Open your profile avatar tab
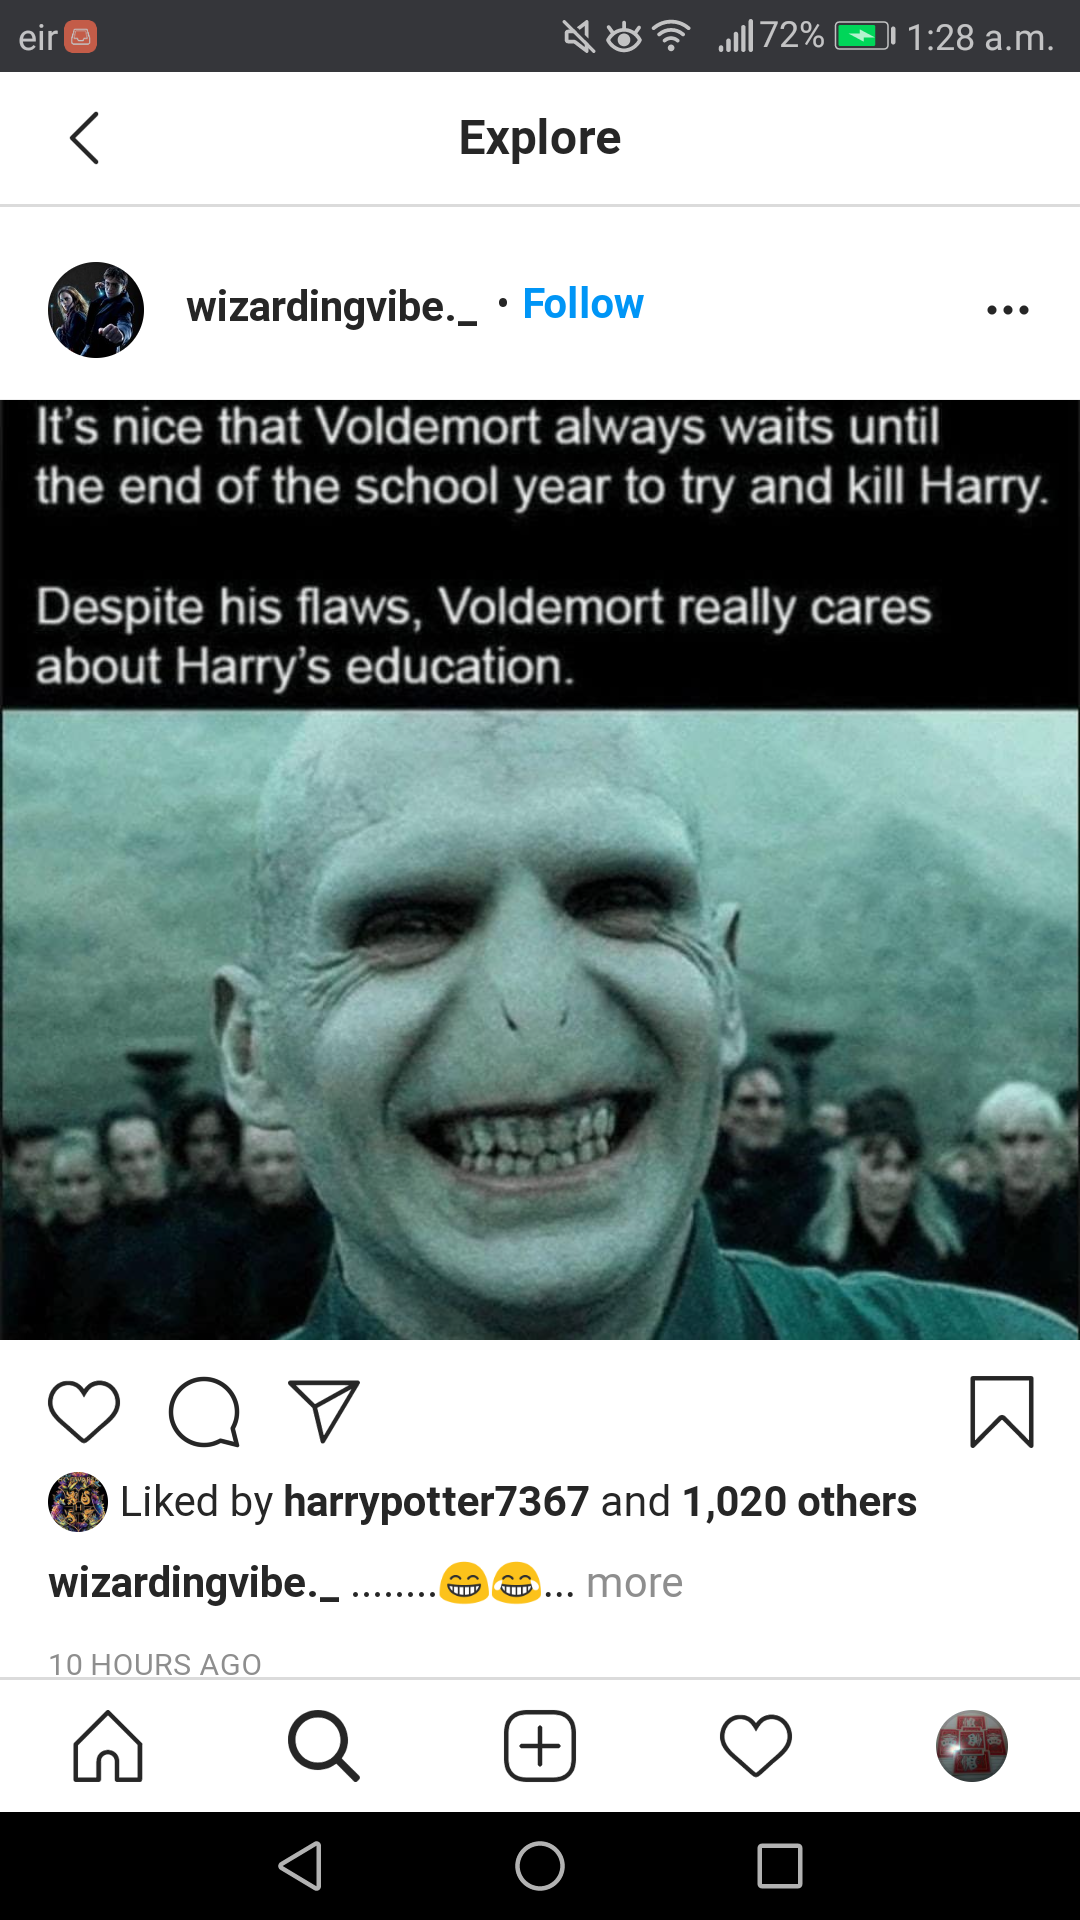The image size is (1080, 1920). [972, 1746]
